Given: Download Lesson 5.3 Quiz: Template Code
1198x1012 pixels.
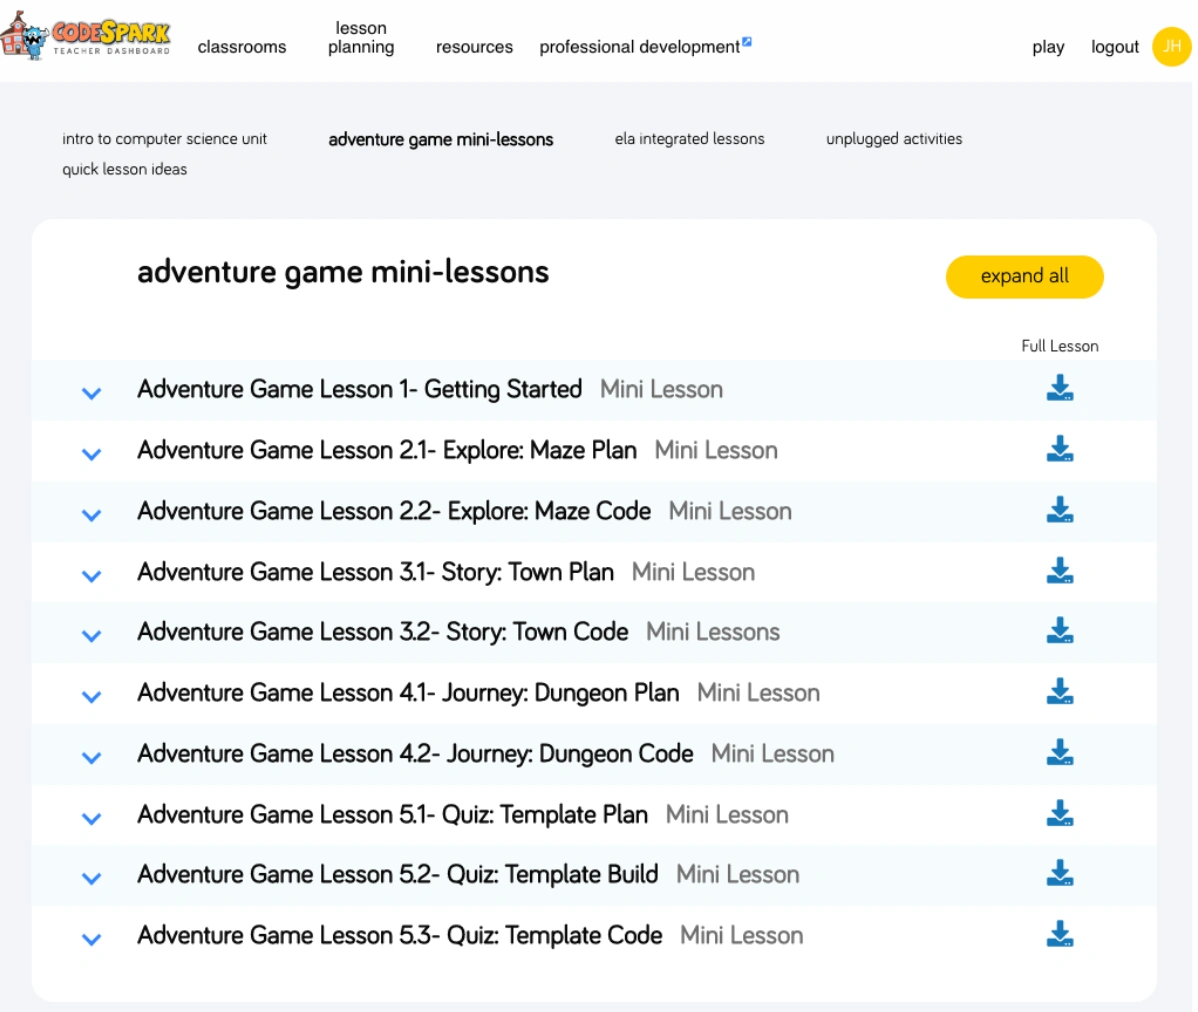Looking at the screenshot, I should (1059, 935).
